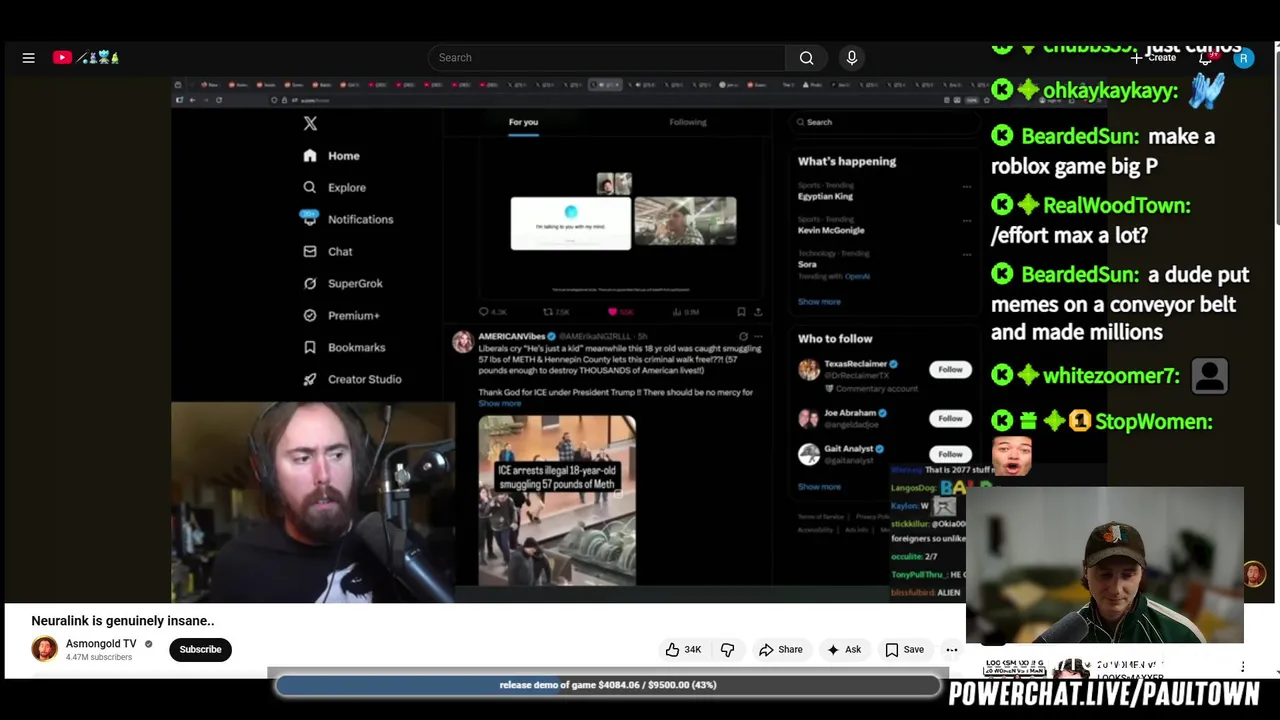Follow TexasReclaimer account
This screenshot has height=720, width=1280.
pos(950,370)
